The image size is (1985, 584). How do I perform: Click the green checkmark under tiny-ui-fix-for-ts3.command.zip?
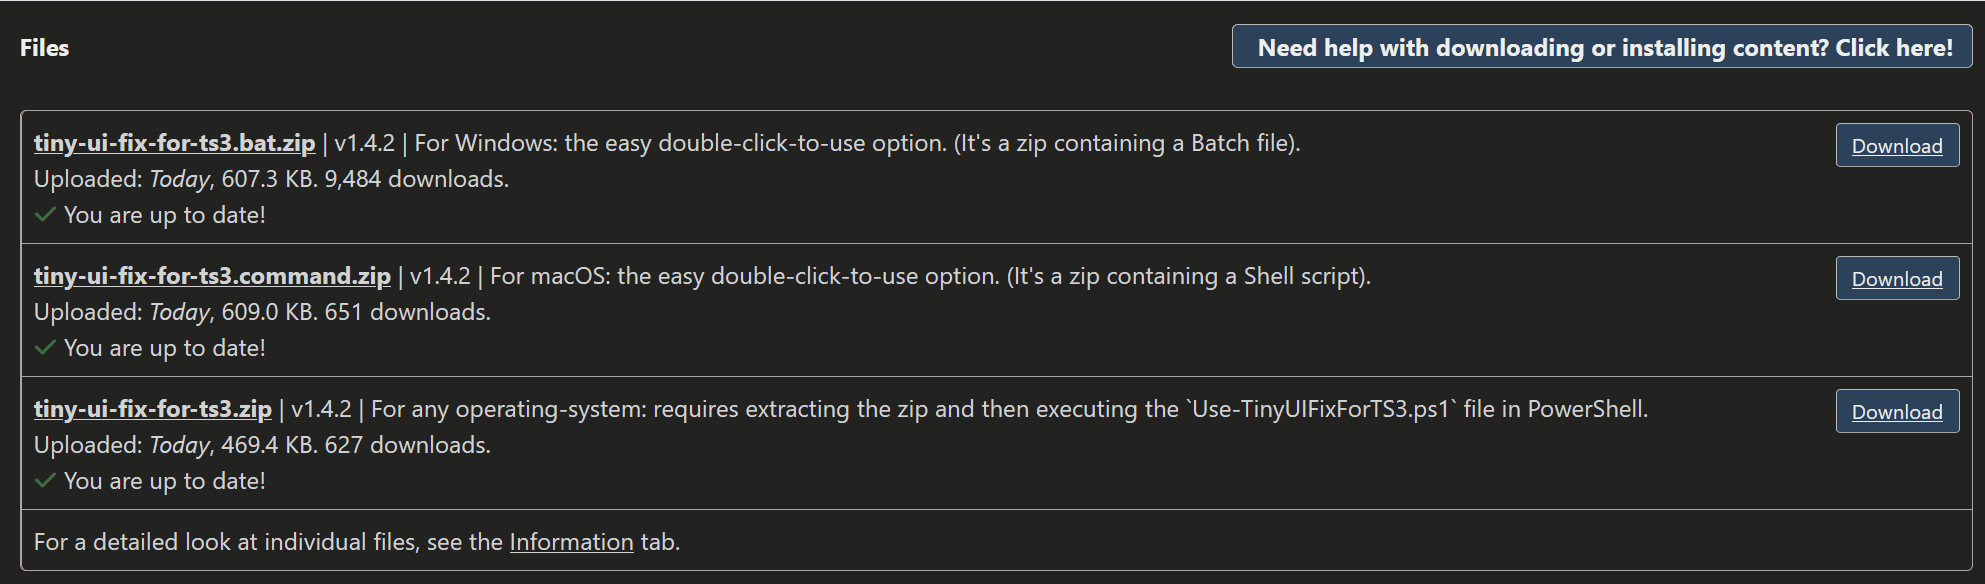pos(45,348)
